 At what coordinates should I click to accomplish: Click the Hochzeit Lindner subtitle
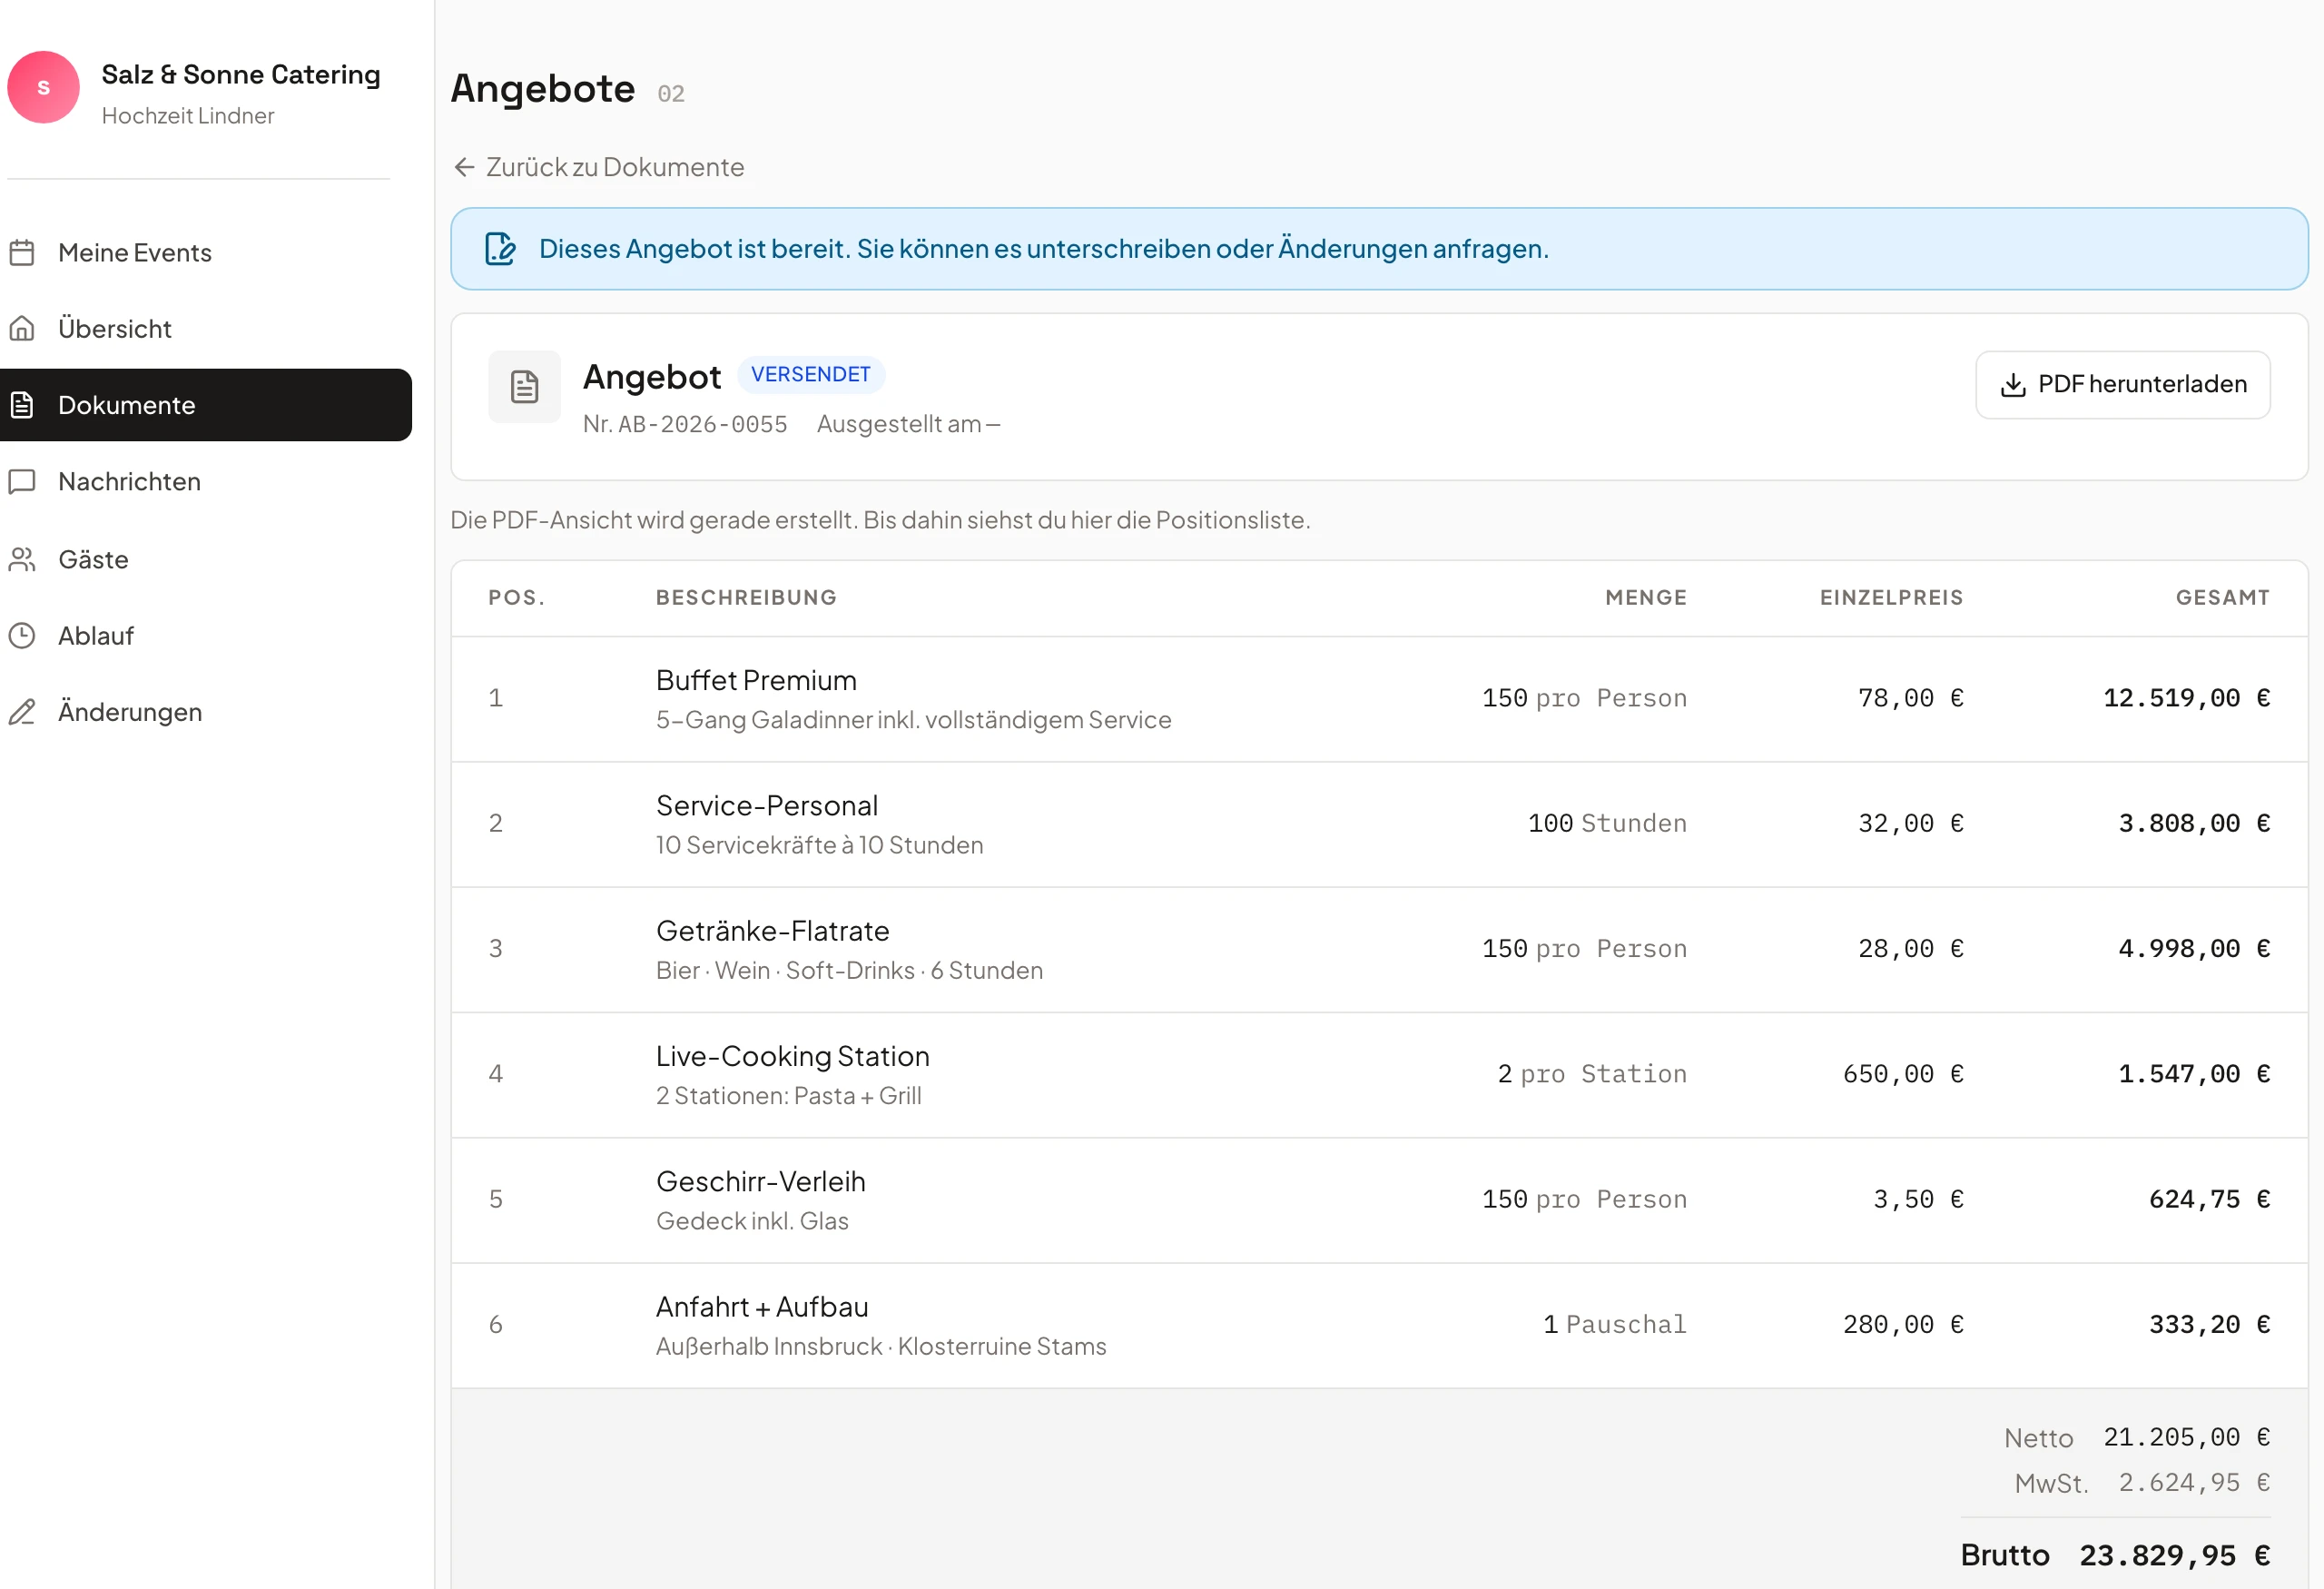(188, 115)
